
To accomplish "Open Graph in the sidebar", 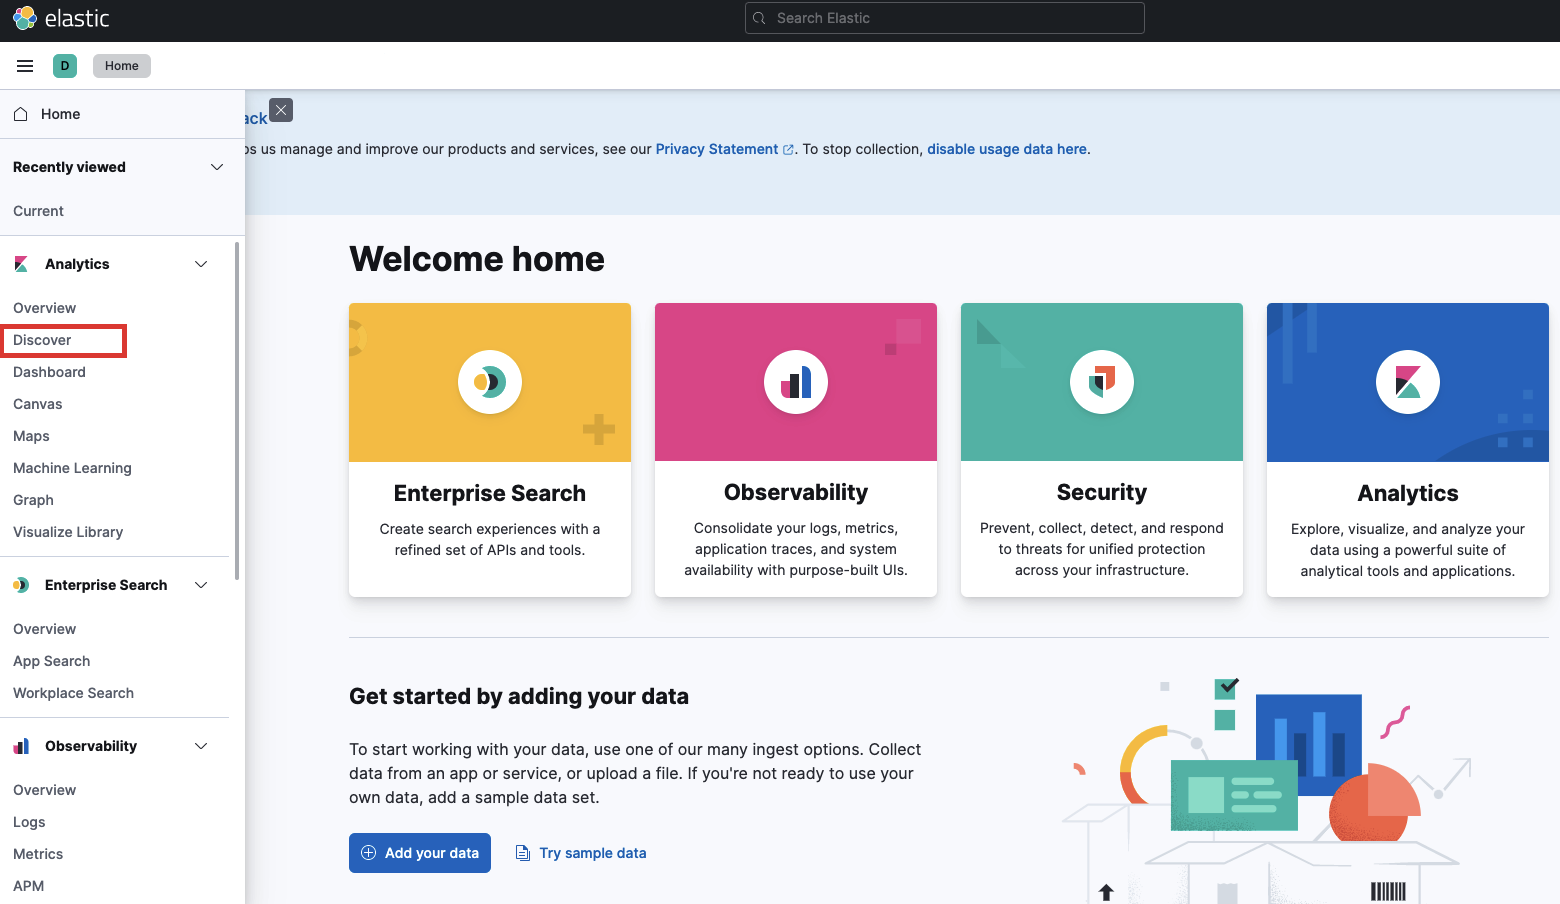I will click(x=33, y=500).
